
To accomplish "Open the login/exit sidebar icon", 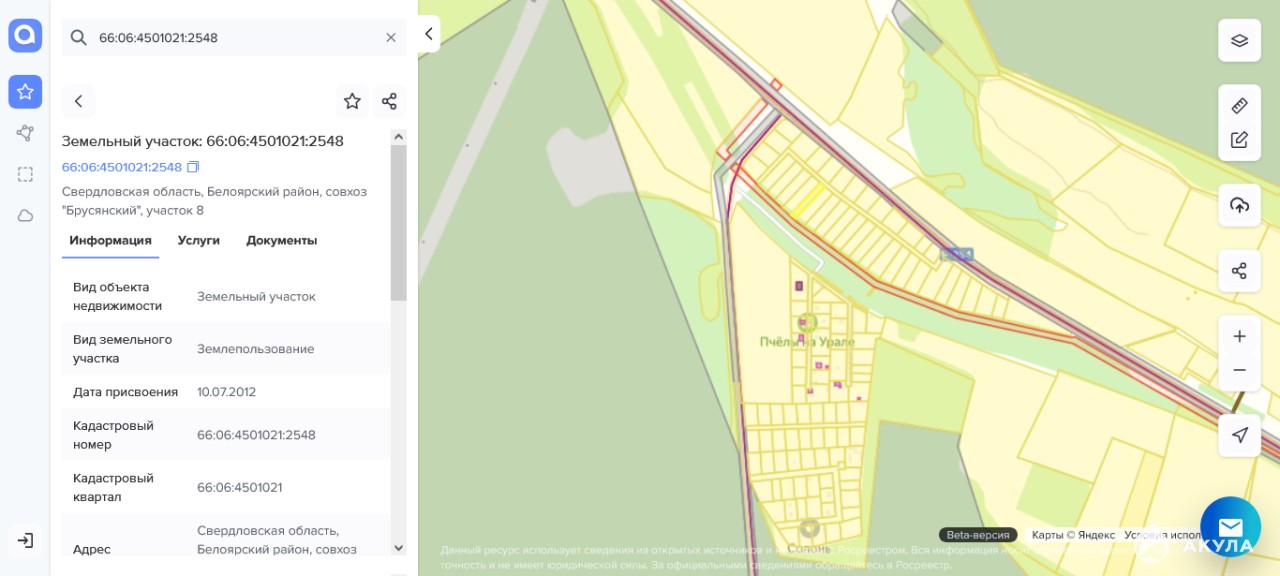I will (x=25, y=540).
